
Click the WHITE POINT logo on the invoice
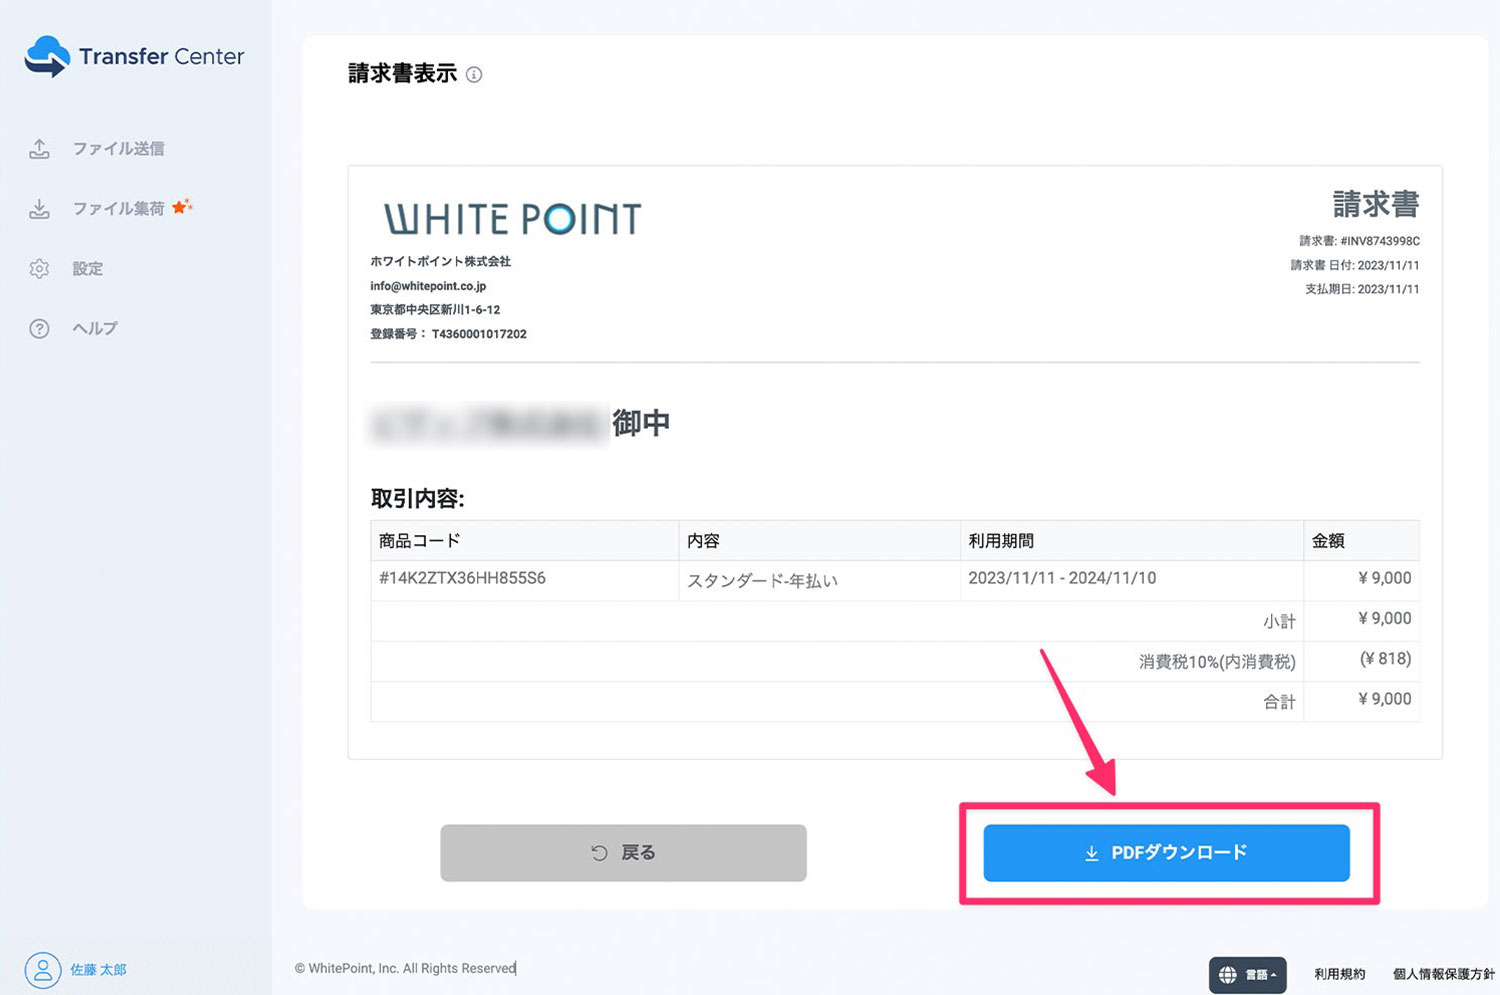pyautogui.click(x=511, y=218)
